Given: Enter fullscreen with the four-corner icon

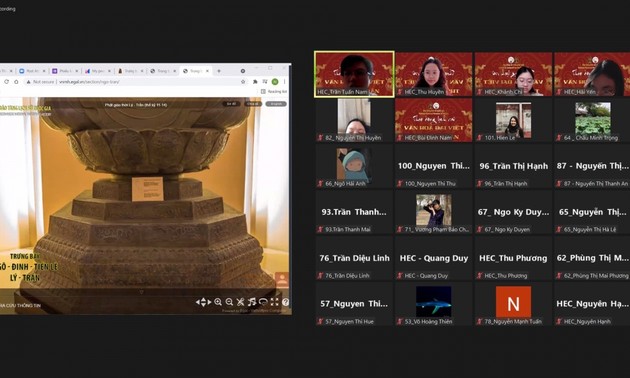Looking at the screenshot, I should [274, 302].
